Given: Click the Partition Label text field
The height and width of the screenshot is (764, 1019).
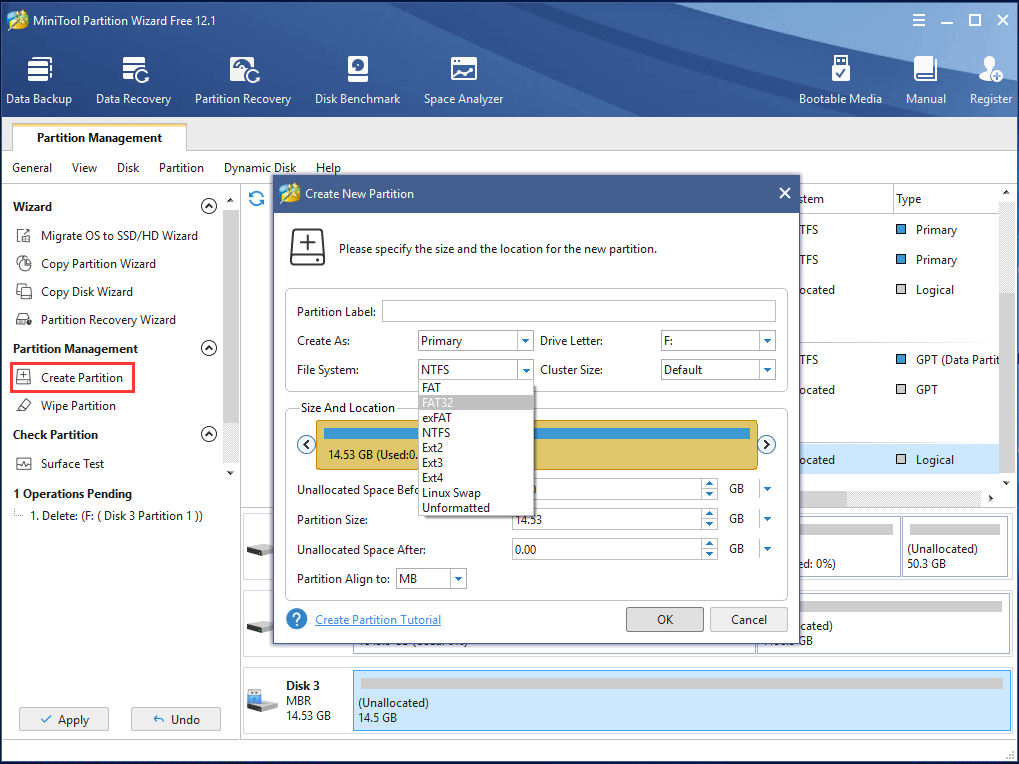Looking at the screenshot, I should tap(578, 312).
